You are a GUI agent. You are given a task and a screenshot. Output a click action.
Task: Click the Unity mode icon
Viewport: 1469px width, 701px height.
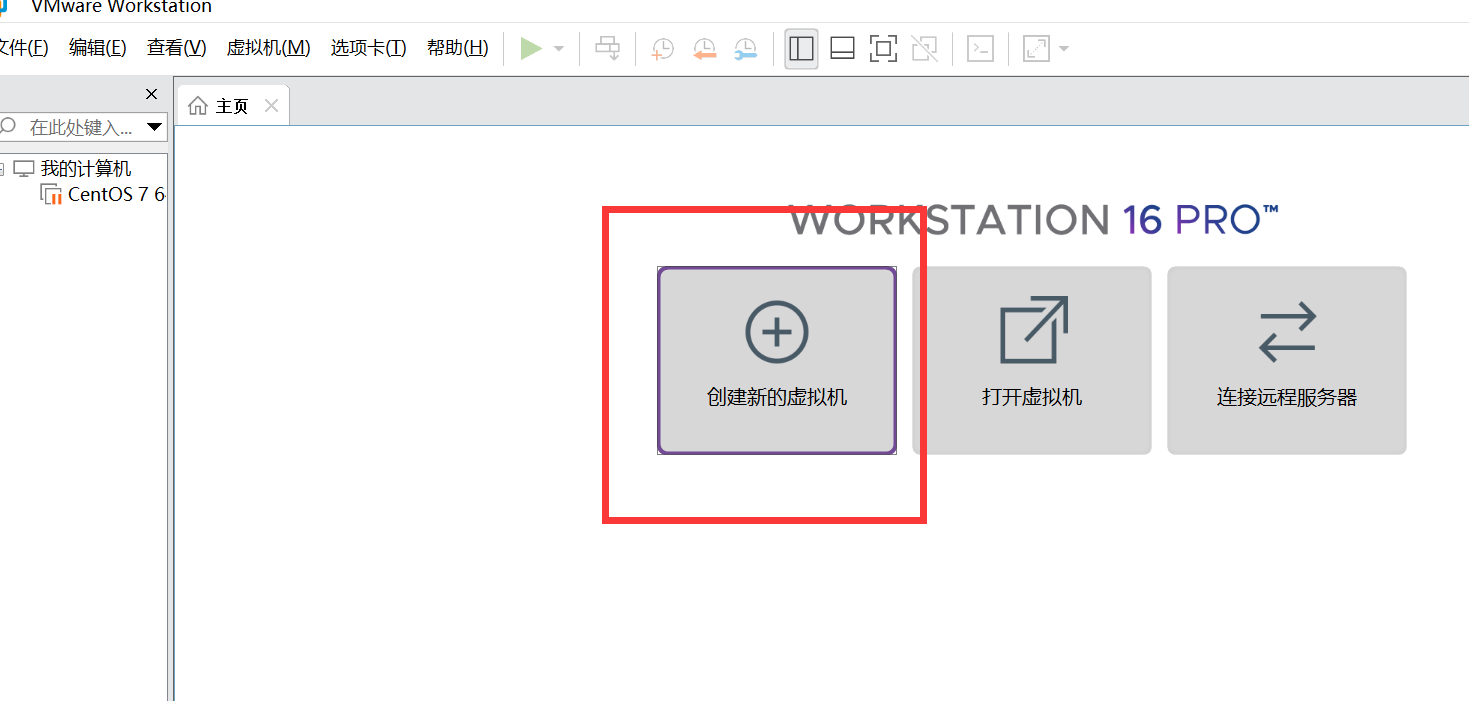(x=925, y=48)
